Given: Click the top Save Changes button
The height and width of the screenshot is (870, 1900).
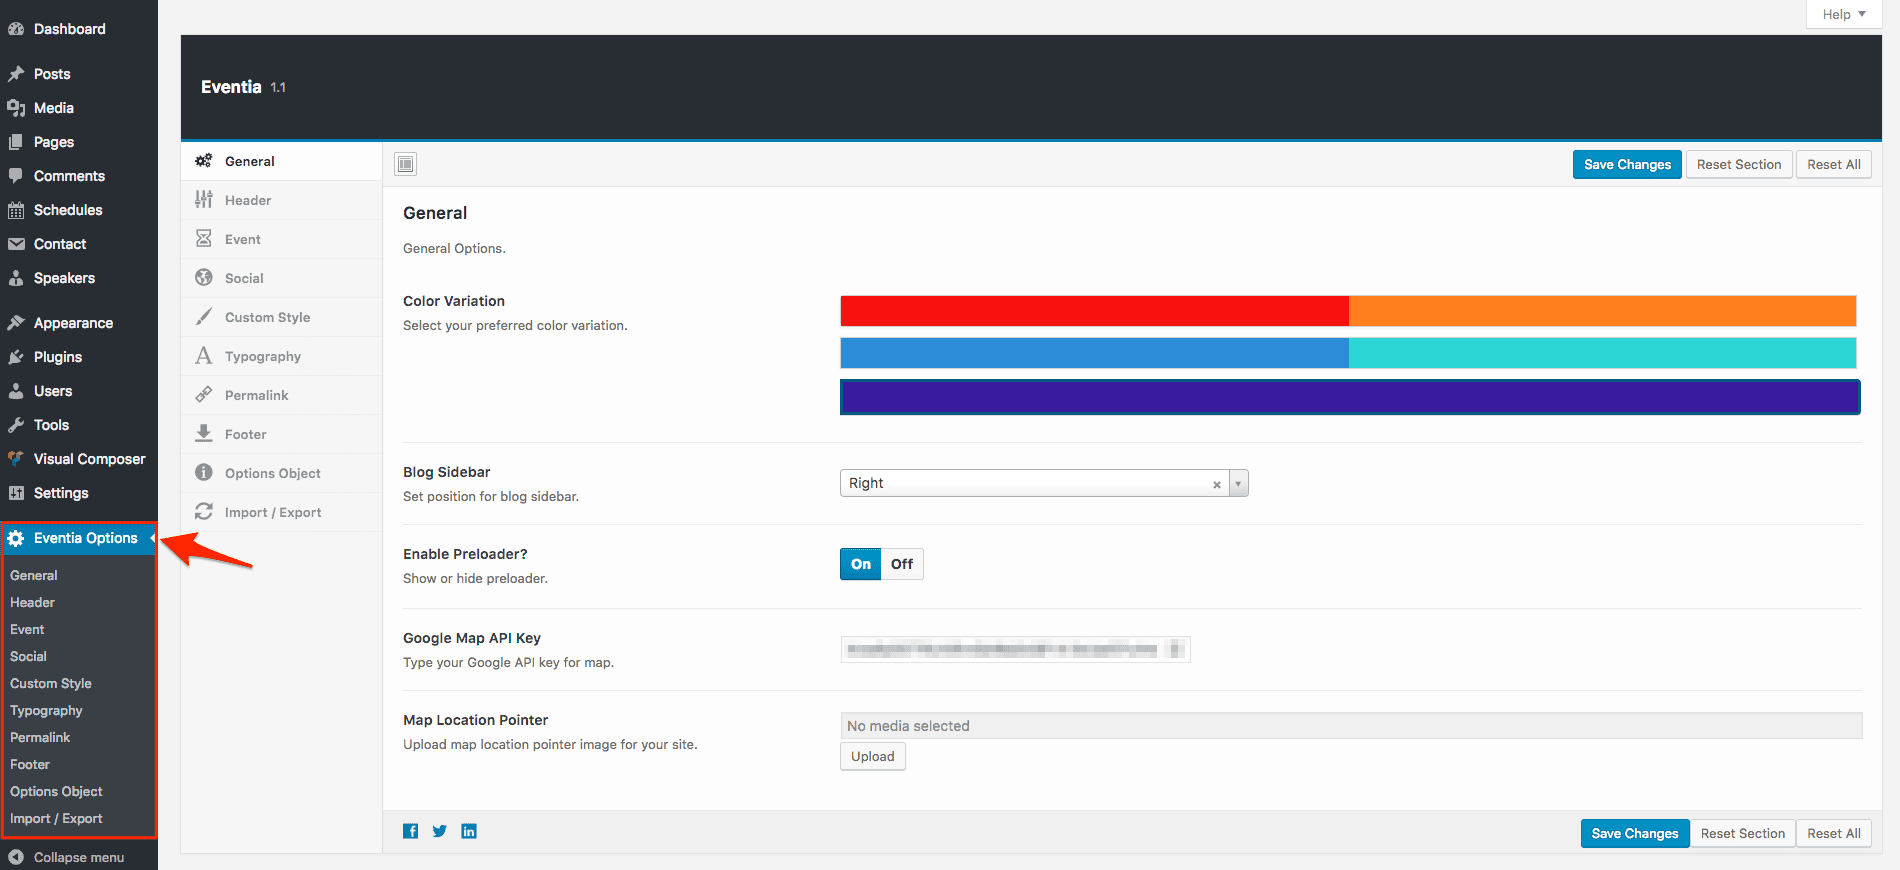Looking at the screenshot, I should [1626, 165].
